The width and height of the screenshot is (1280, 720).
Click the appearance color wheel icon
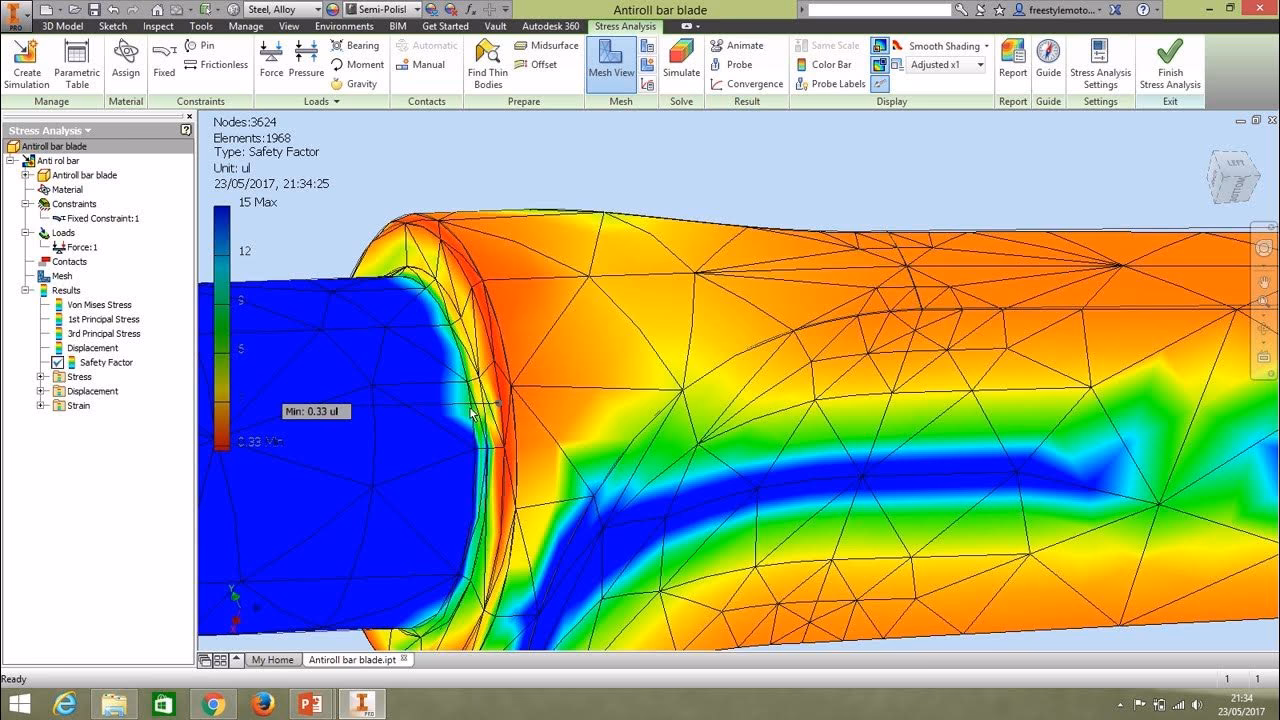[x=333, y=9]
